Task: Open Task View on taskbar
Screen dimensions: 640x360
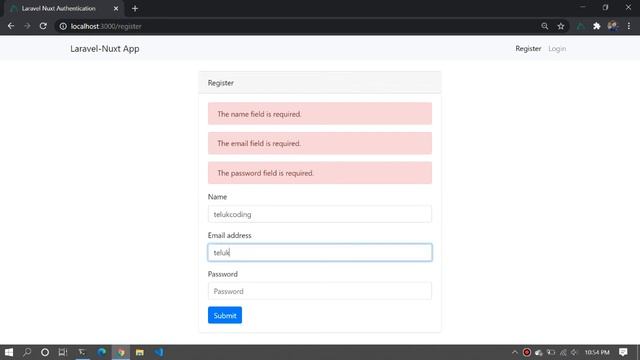Action: coord(62,352)
